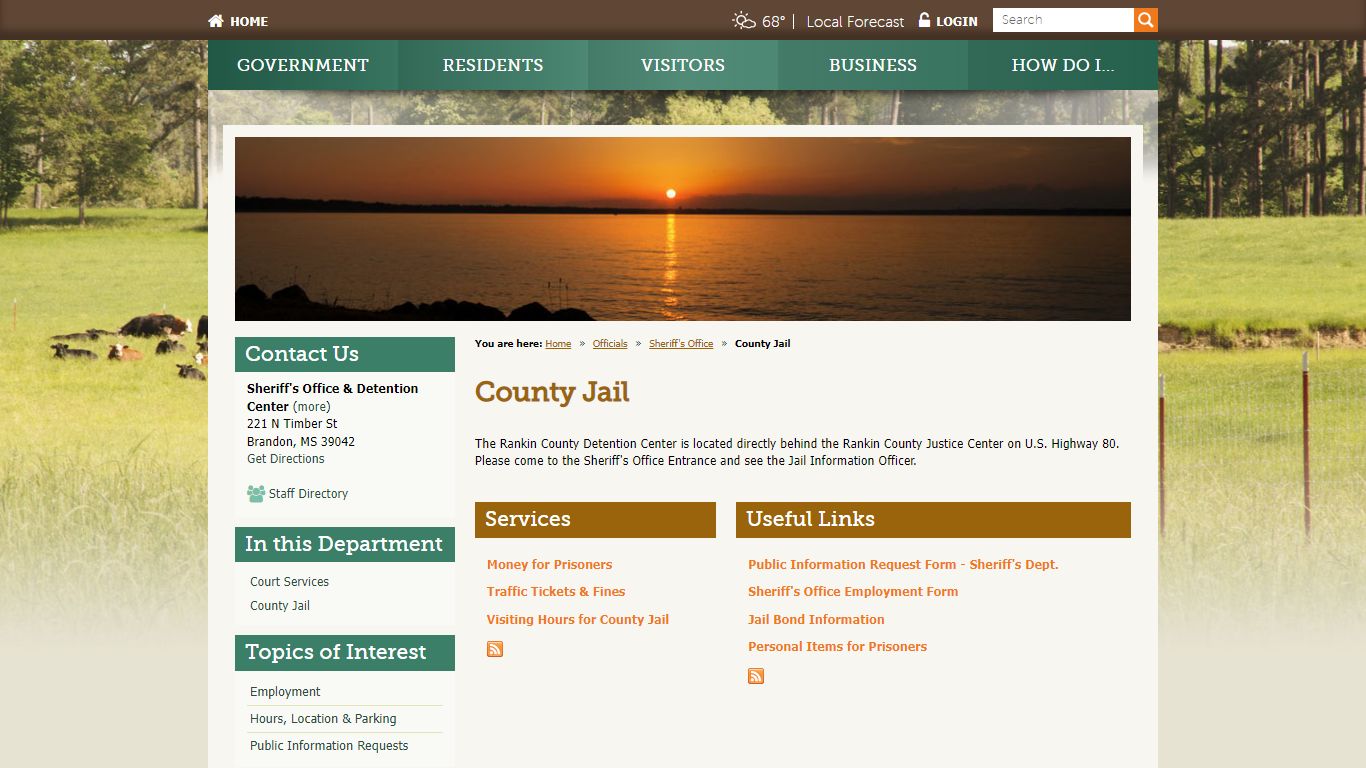The image size is (1366, 768).
Task: Click the Staff Directory people icon
Action: point(256,493)
